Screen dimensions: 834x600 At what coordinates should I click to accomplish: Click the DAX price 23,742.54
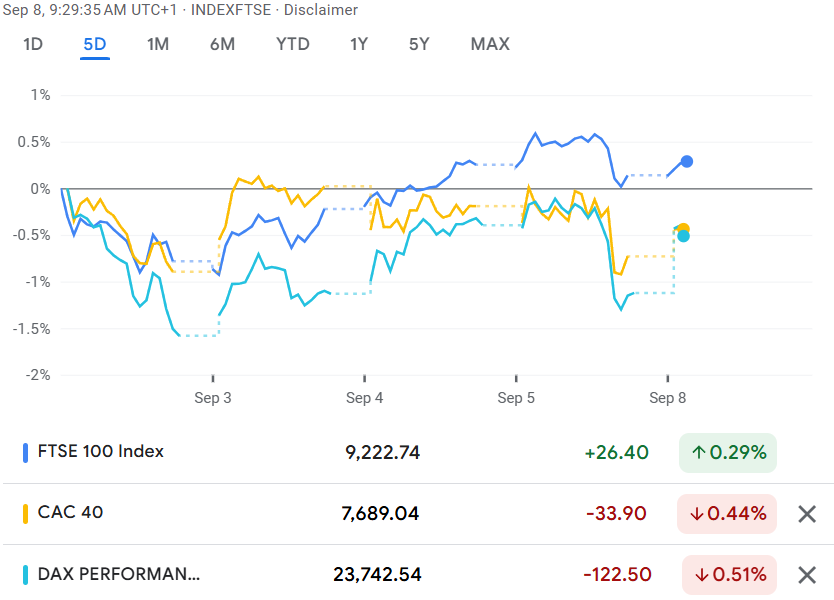pyautogui.click(x=377, y=575)
